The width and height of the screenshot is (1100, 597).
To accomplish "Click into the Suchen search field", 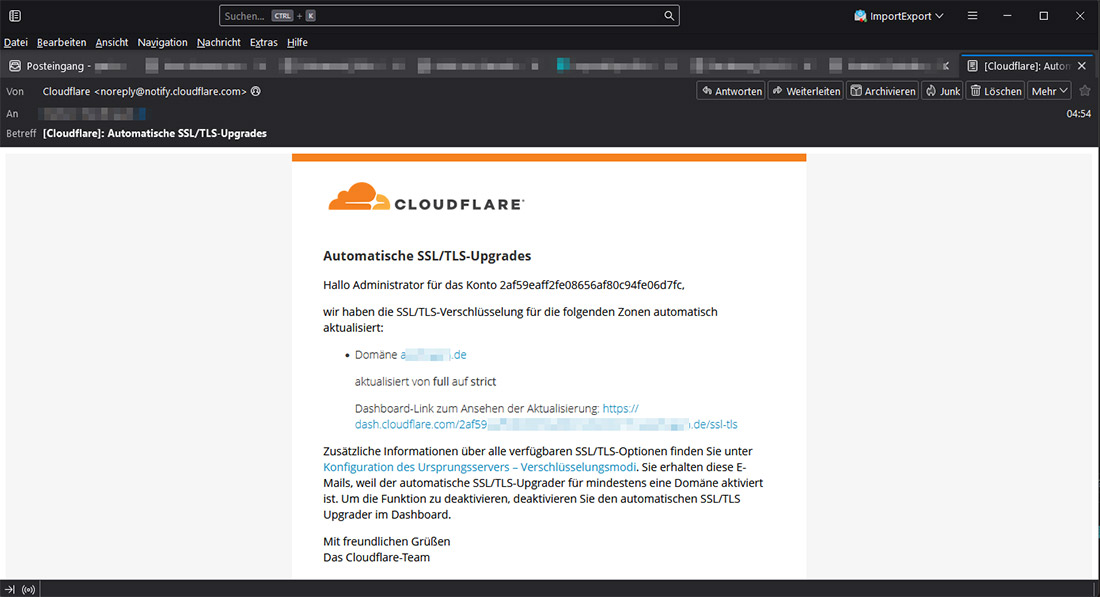I will click(440, 16).
